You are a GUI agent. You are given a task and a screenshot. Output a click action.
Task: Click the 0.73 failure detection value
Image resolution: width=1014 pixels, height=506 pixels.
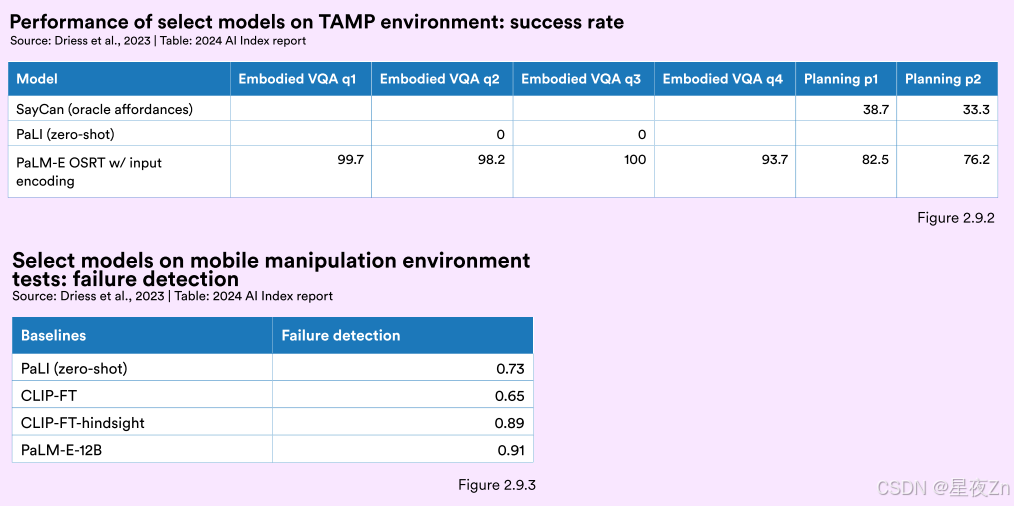510,369
